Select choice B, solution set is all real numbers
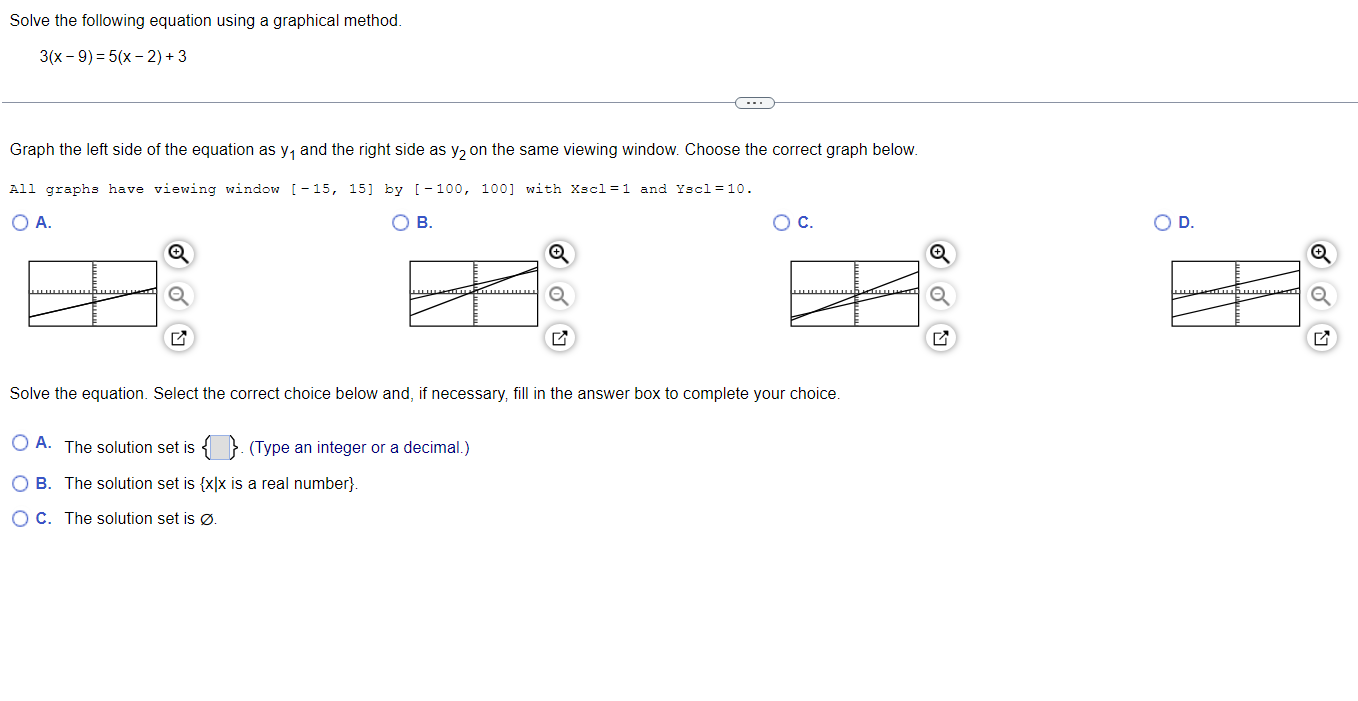This screenshot has height=701, width=1358. pyautogui.click(x=20, y=483)
